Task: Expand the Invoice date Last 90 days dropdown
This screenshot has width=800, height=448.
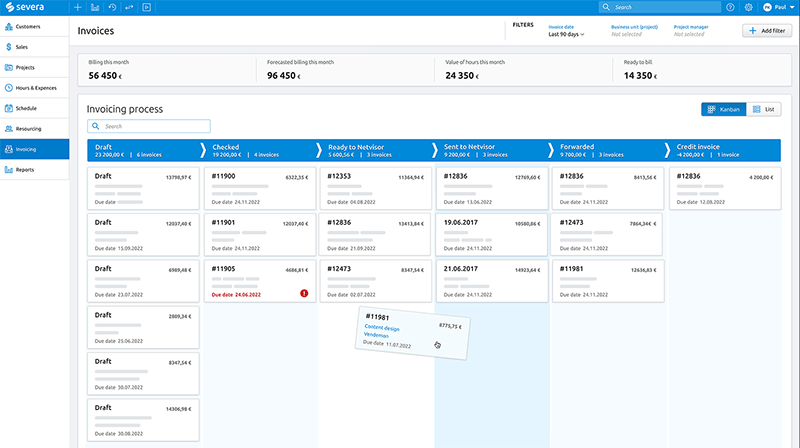Action: pos(566,34)
